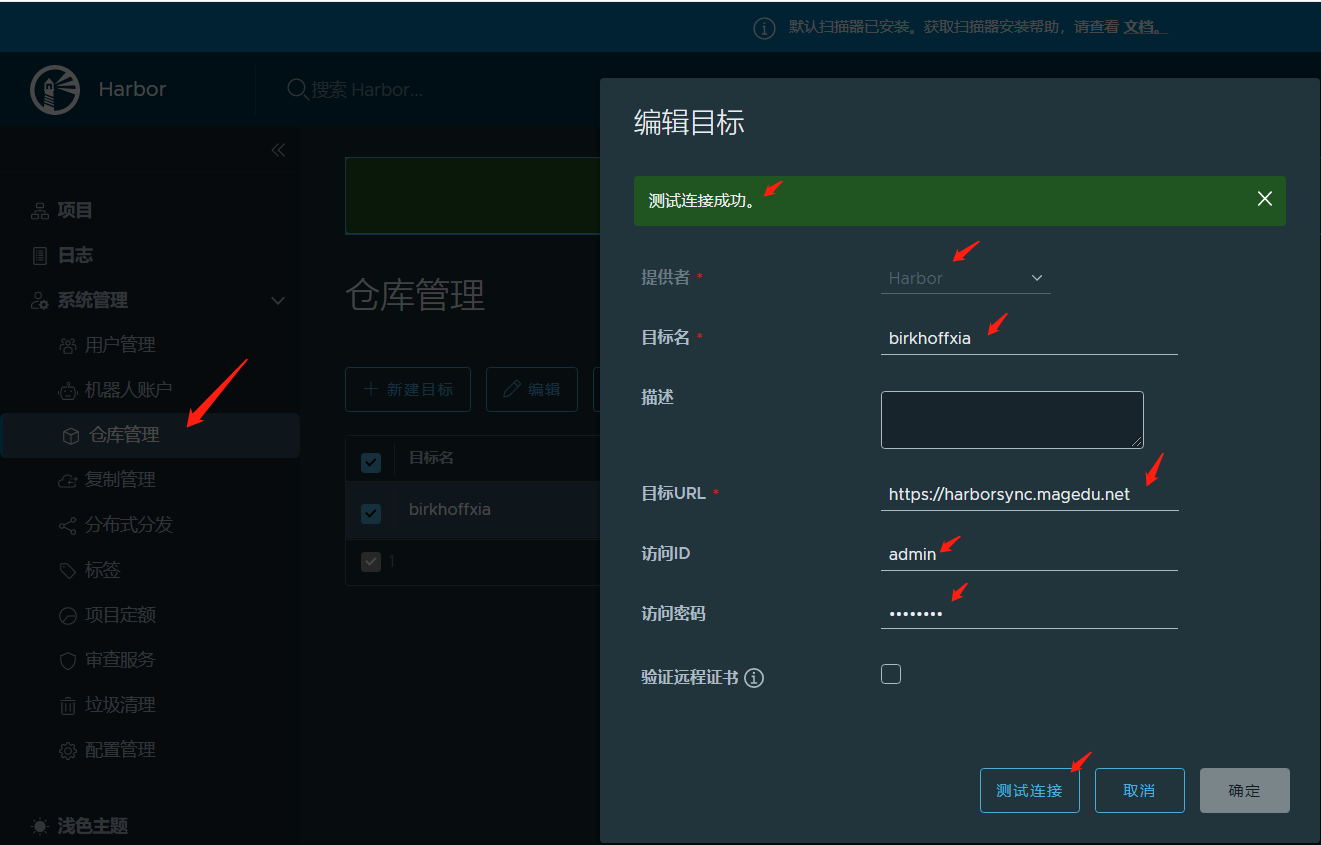Click the search magnifier icon
The height and width of the screenshot is (845, 1321).
click(297, 89)
